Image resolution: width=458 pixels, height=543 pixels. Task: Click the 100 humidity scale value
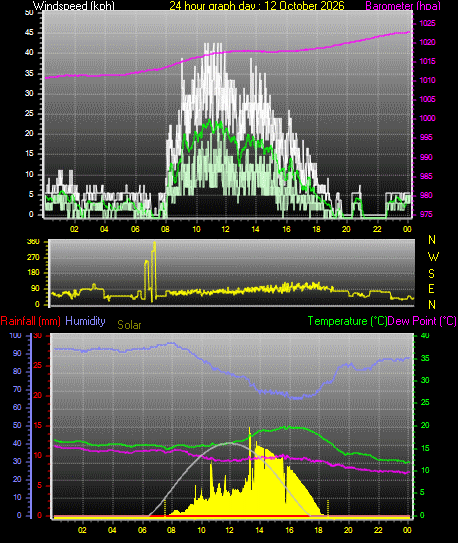tap(15, 335)
